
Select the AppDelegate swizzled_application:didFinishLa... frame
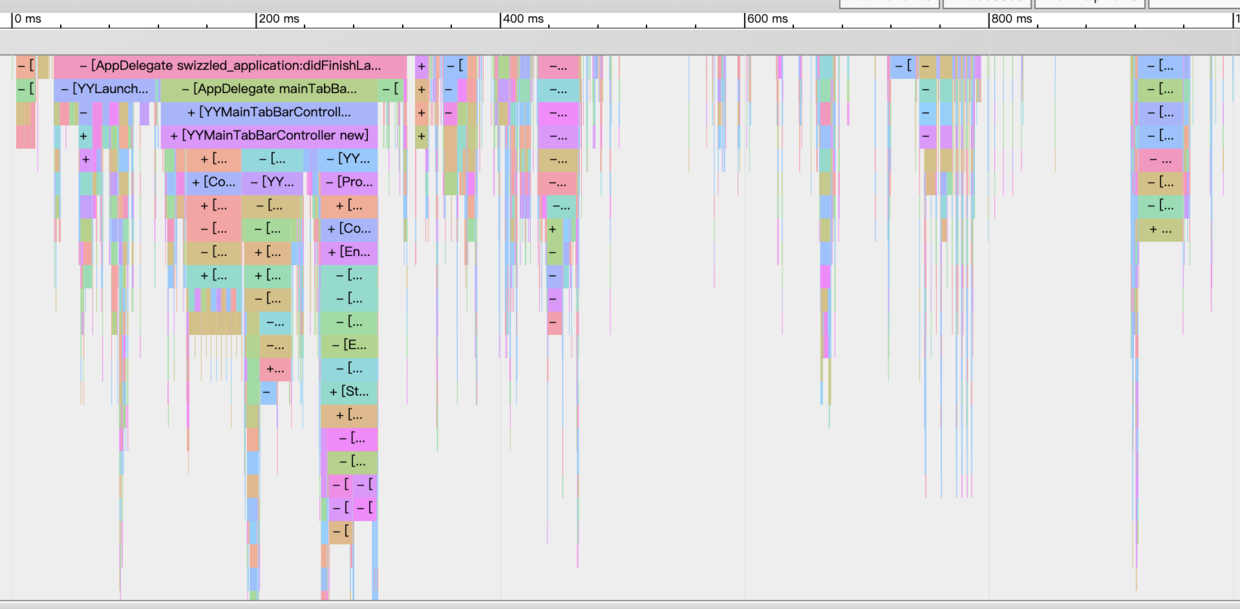tap(230, 66)
